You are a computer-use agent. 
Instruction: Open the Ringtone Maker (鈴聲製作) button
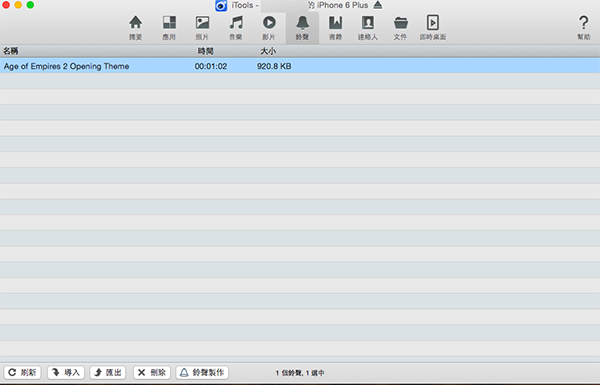[x=202, y=372]
